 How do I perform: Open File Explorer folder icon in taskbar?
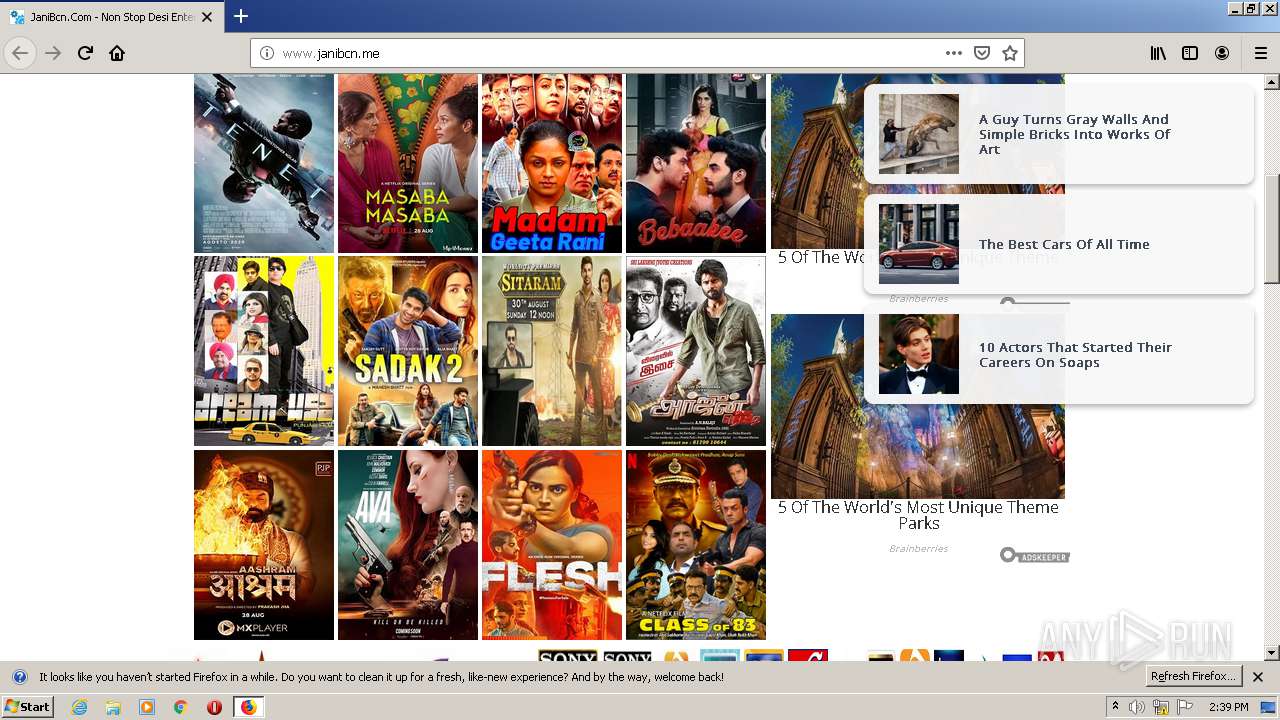coord(113,707)
